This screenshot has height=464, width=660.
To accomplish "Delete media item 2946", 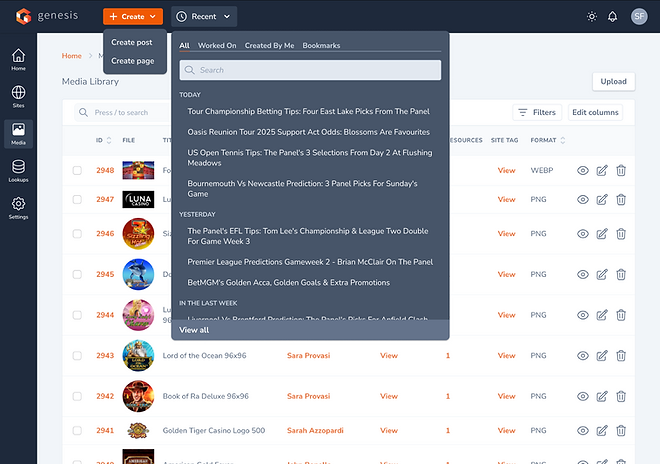I will [x=621, y=234].
